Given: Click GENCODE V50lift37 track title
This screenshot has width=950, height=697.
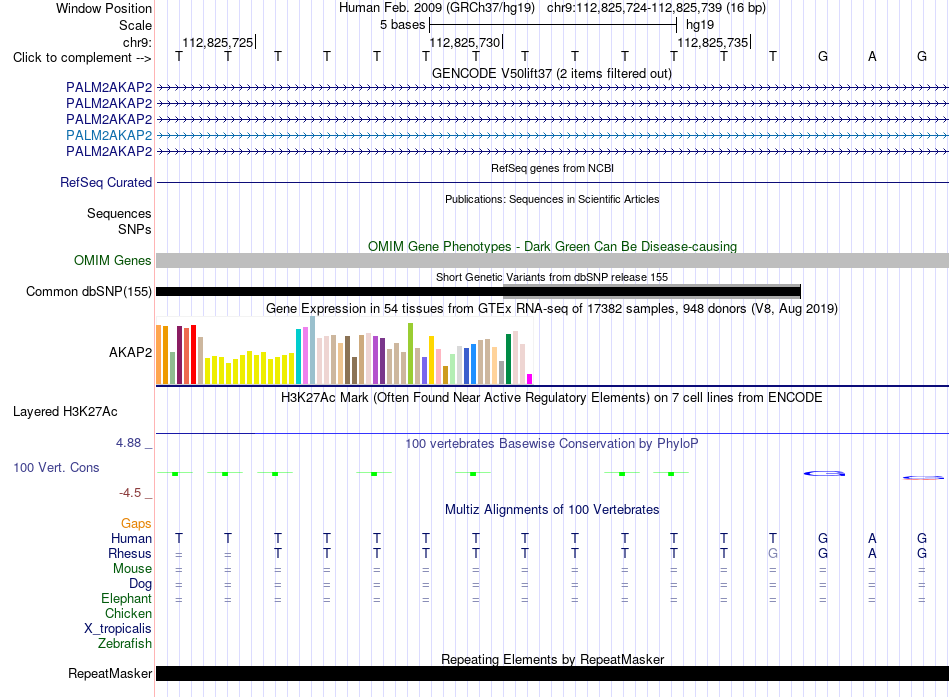Looking at the screenshot, I should (x=552, y=73).
